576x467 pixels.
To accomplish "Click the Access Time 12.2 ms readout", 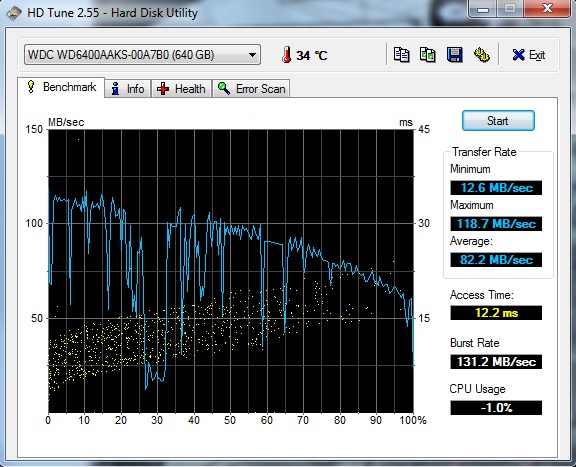I will coord(496,313).
